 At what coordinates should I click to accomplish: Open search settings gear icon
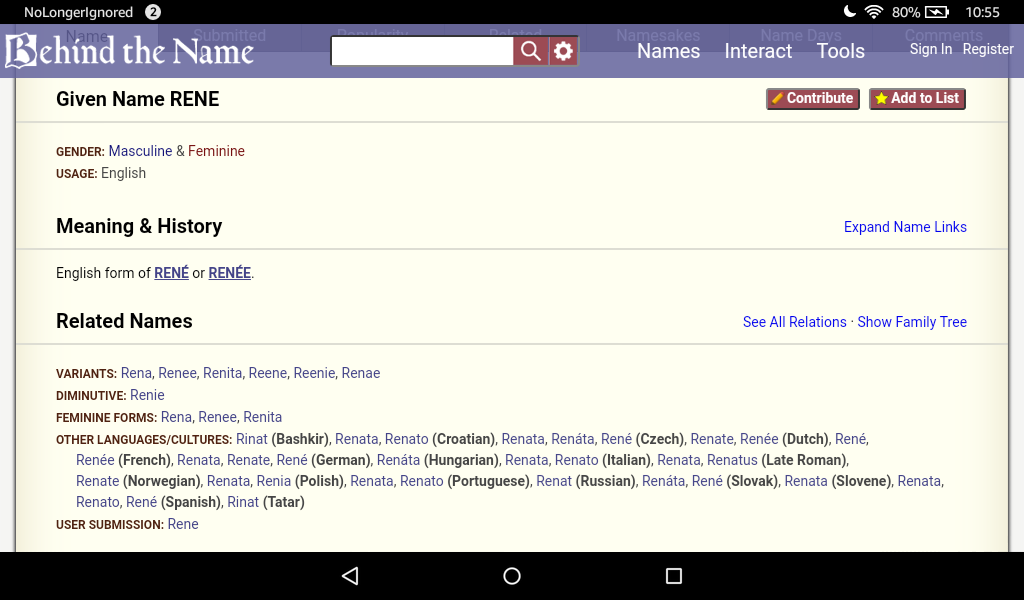(x=564, y=51)
